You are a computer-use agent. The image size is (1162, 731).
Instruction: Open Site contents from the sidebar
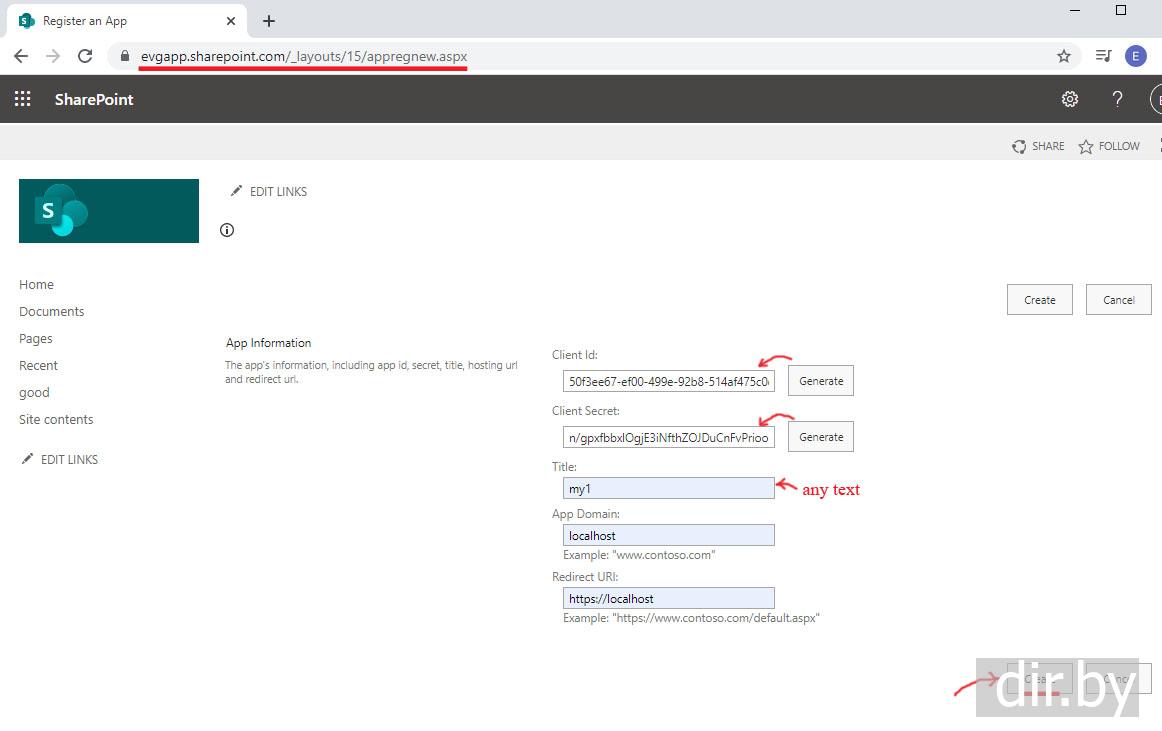56,420
